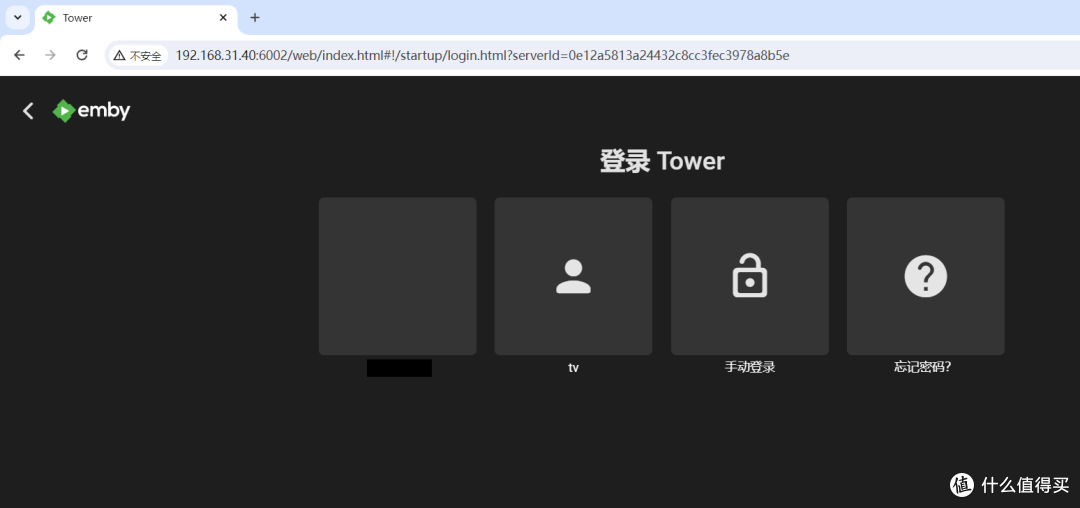This screenshot has width=1080, height=508.
Task: Click the 登录 Tower heading
Action: coord(662,162)
